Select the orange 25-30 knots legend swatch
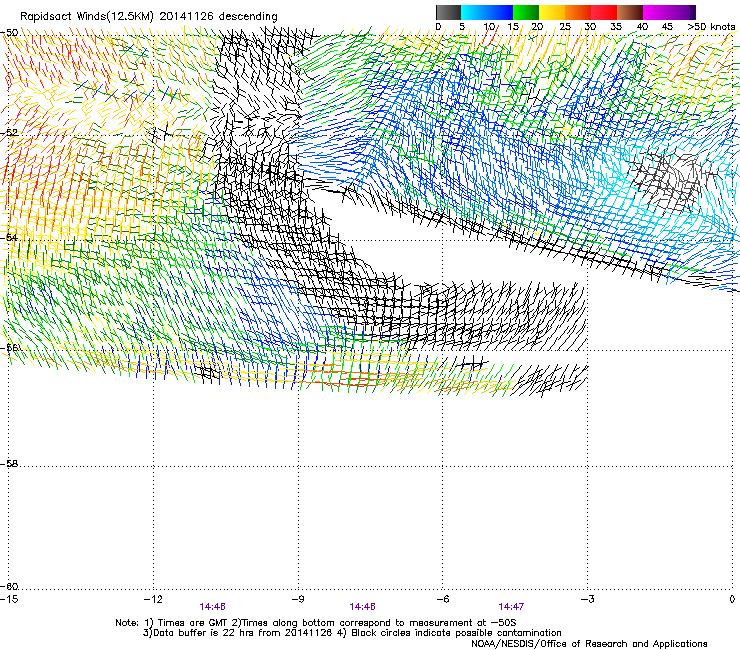The width and height of the screenshot is (740, 650). [x=578, y=12]
